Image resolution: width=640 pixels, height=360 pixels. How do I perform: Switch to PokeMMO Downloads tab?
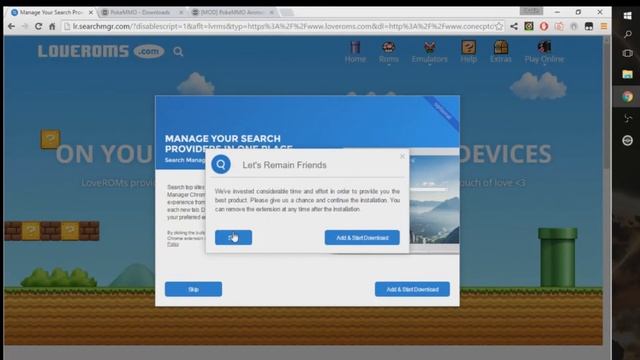(141, 12)
